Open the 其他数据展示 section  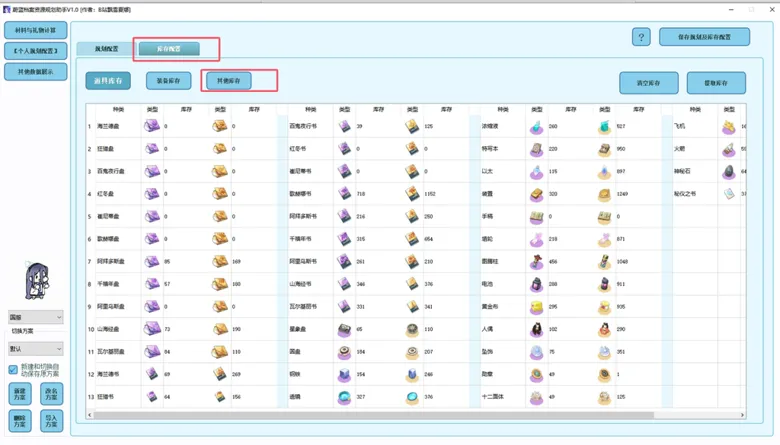(x=35, y=72)
